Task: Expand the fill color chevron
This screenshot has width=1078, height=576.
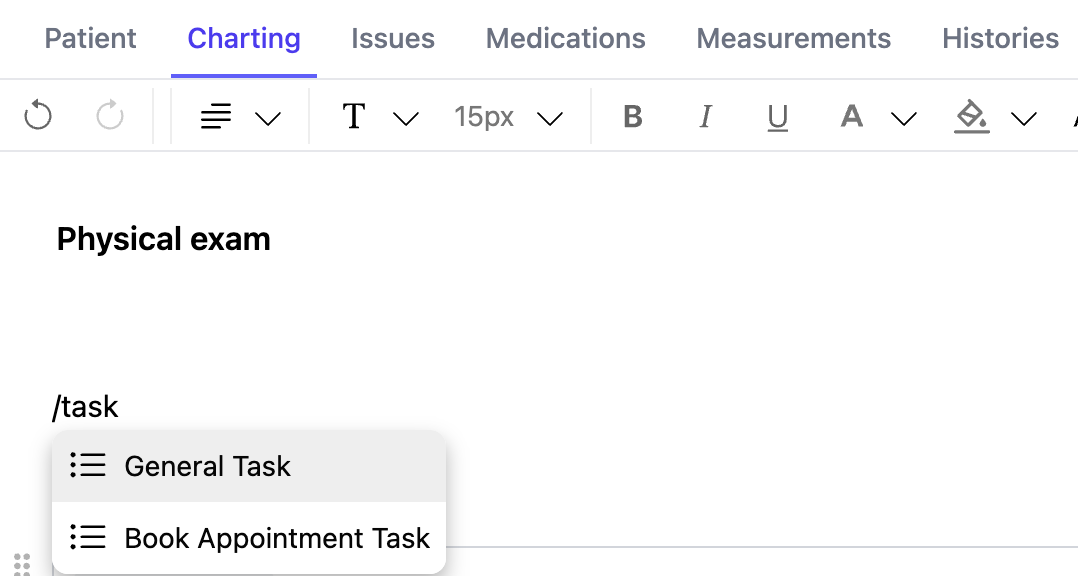Action: click(1023, 119)
